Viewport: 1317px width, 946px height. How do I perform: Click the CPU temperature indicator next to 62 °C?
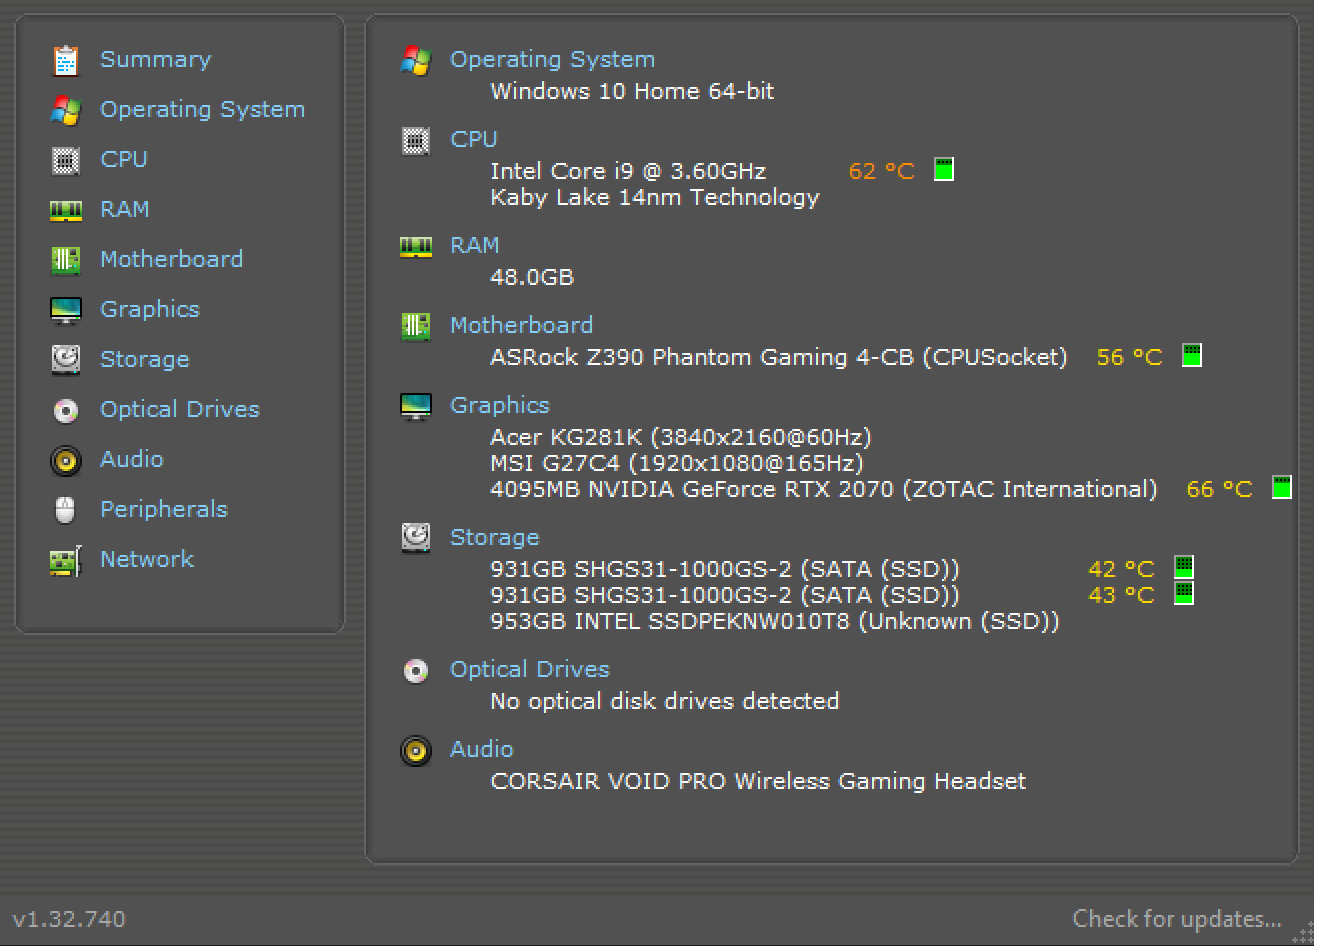(944, 170)
